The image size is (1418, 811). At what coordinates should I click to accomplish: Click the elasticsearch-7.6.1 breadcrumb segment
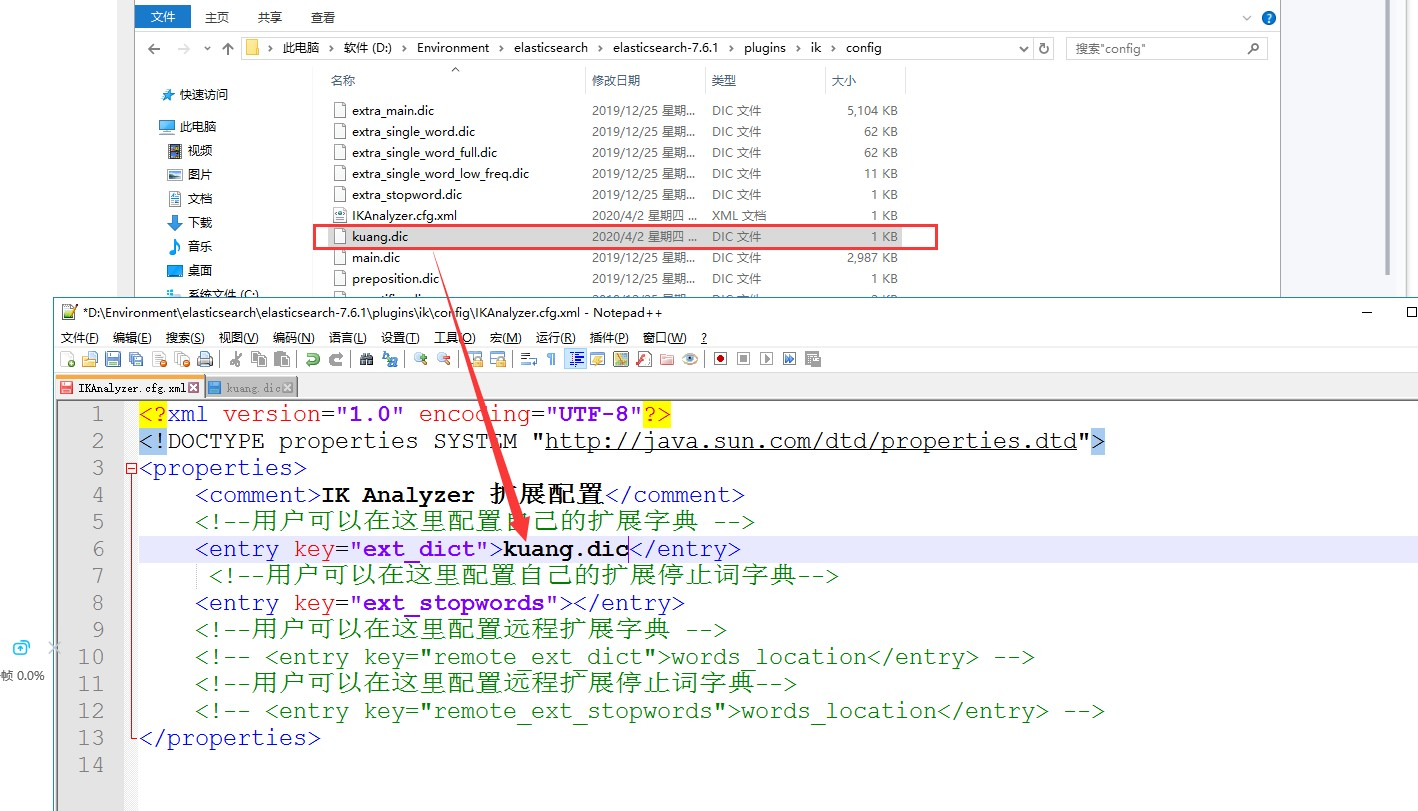pyautogui.click(x=665, y=48)
